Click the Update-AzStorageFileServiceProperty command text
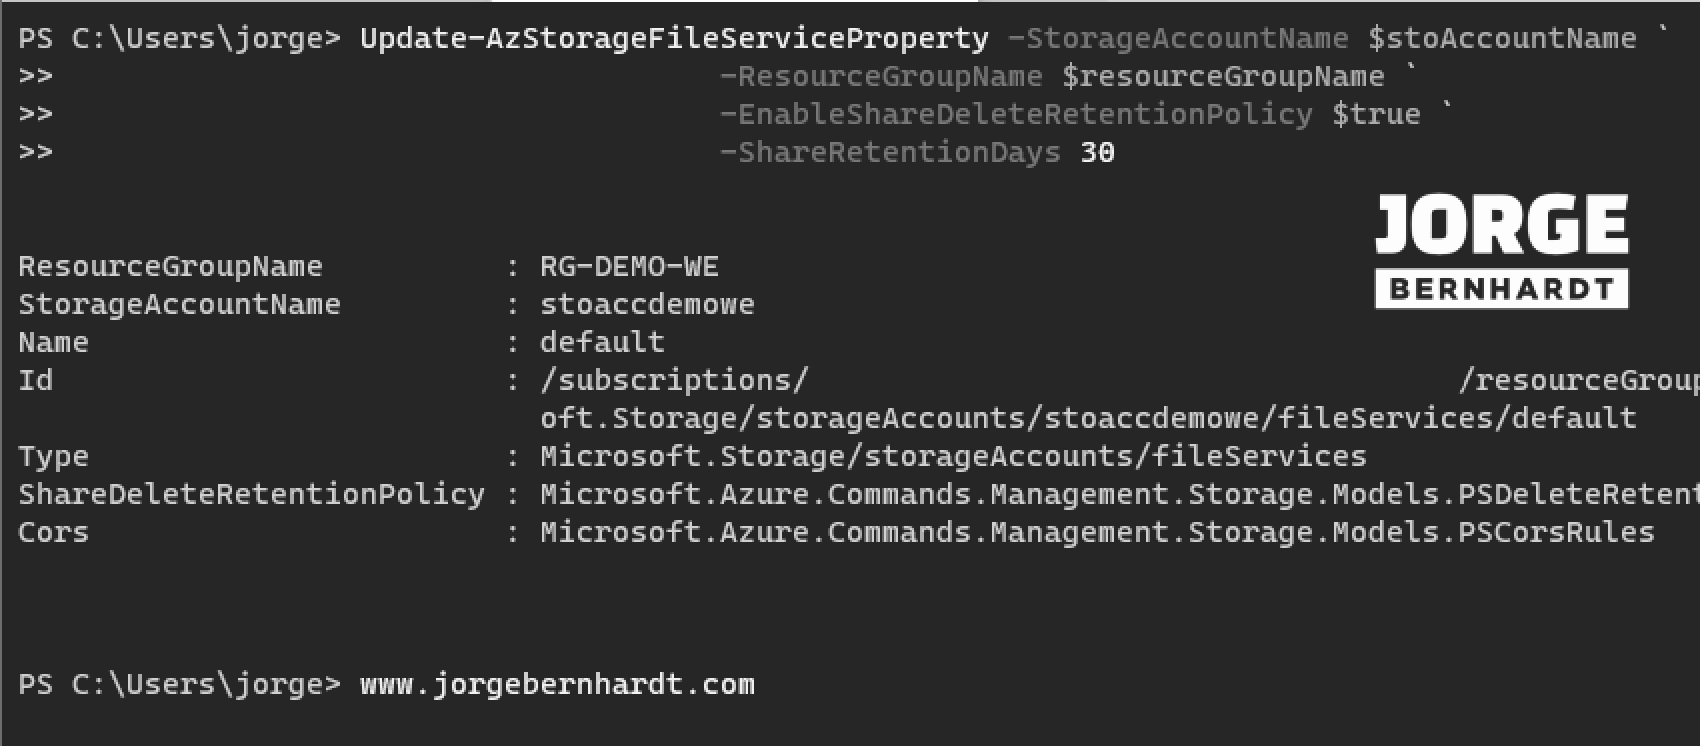Screen dimensions: 1700x746 pos(674,39)
